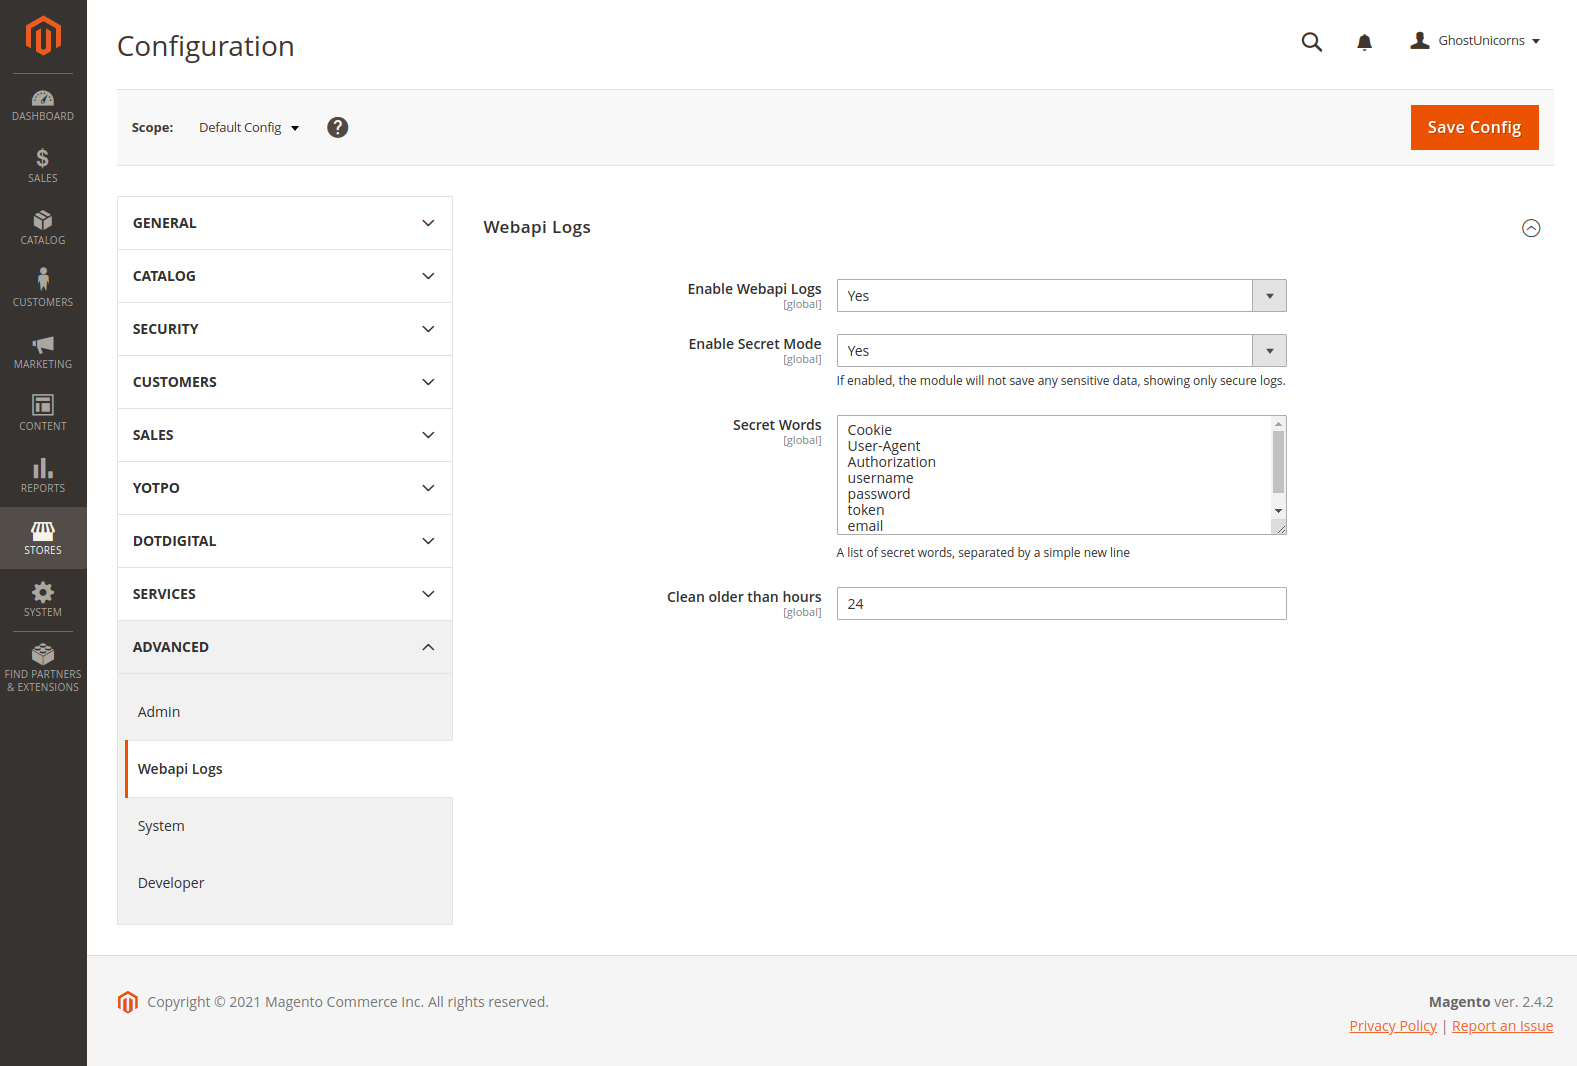Go to Marketing in the sidebar
This screenshot has width=1577, height=1066.
43,352
